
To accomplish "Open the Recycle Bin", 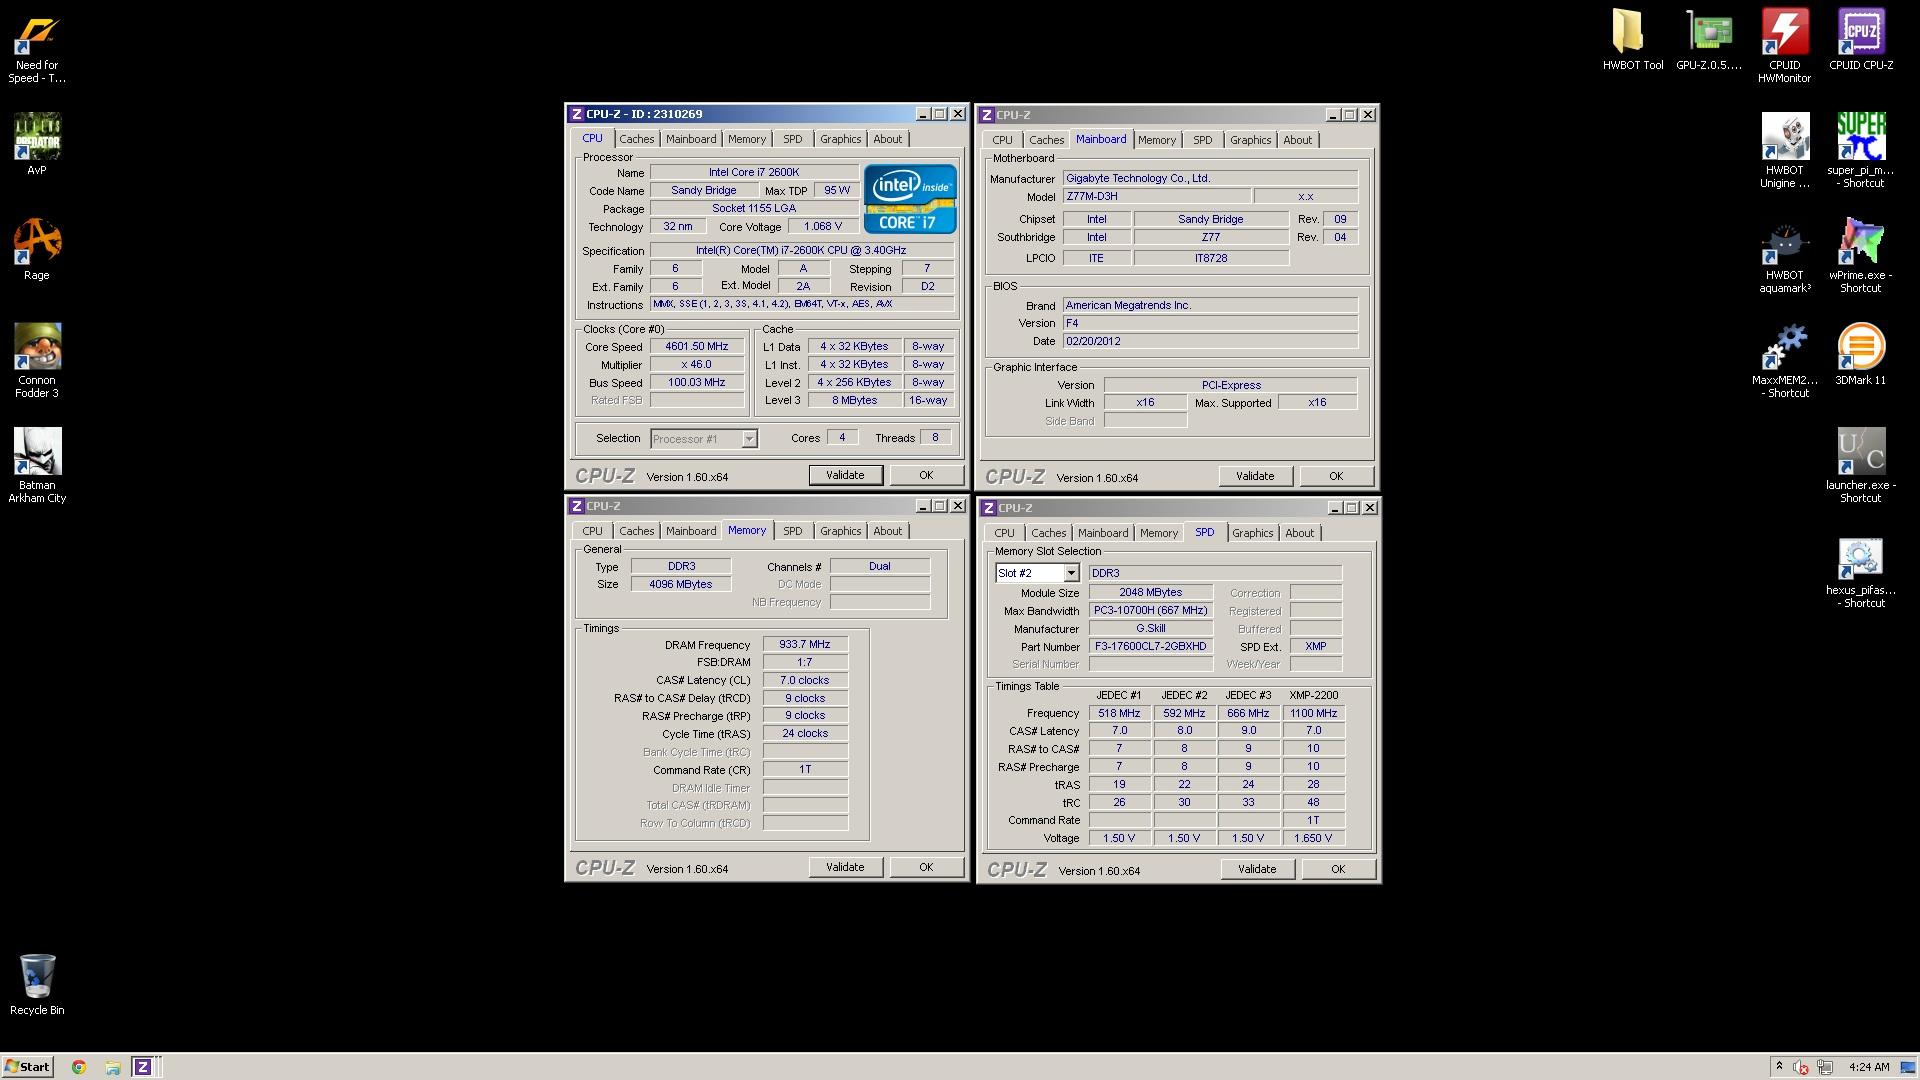I will pyautogui.click(x=37, y=984).
